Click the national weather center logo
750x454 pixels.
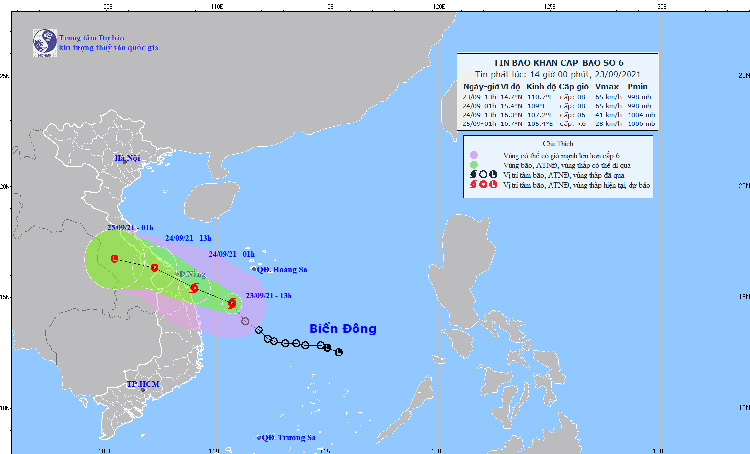(44, 43)
